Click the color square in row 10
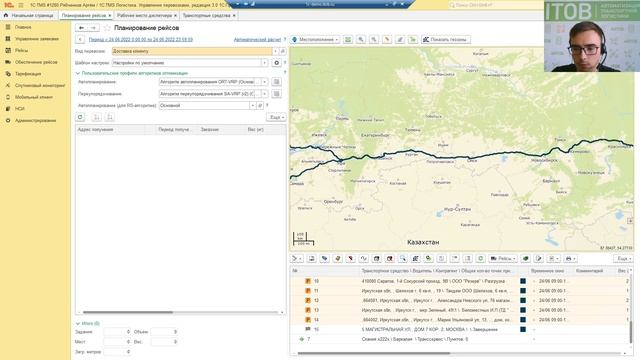 point(523,281)
